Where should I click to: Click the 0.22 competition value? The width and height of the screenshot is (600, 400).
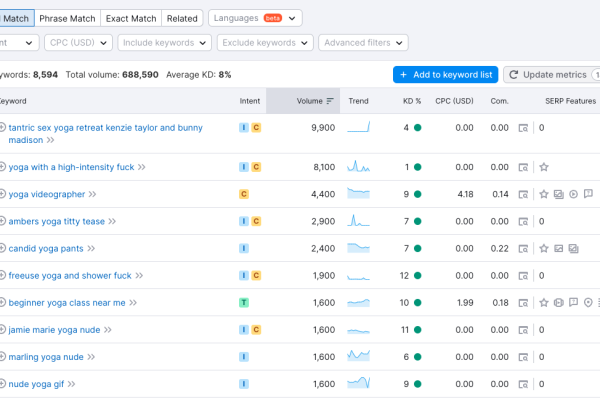tap(500, 249)
